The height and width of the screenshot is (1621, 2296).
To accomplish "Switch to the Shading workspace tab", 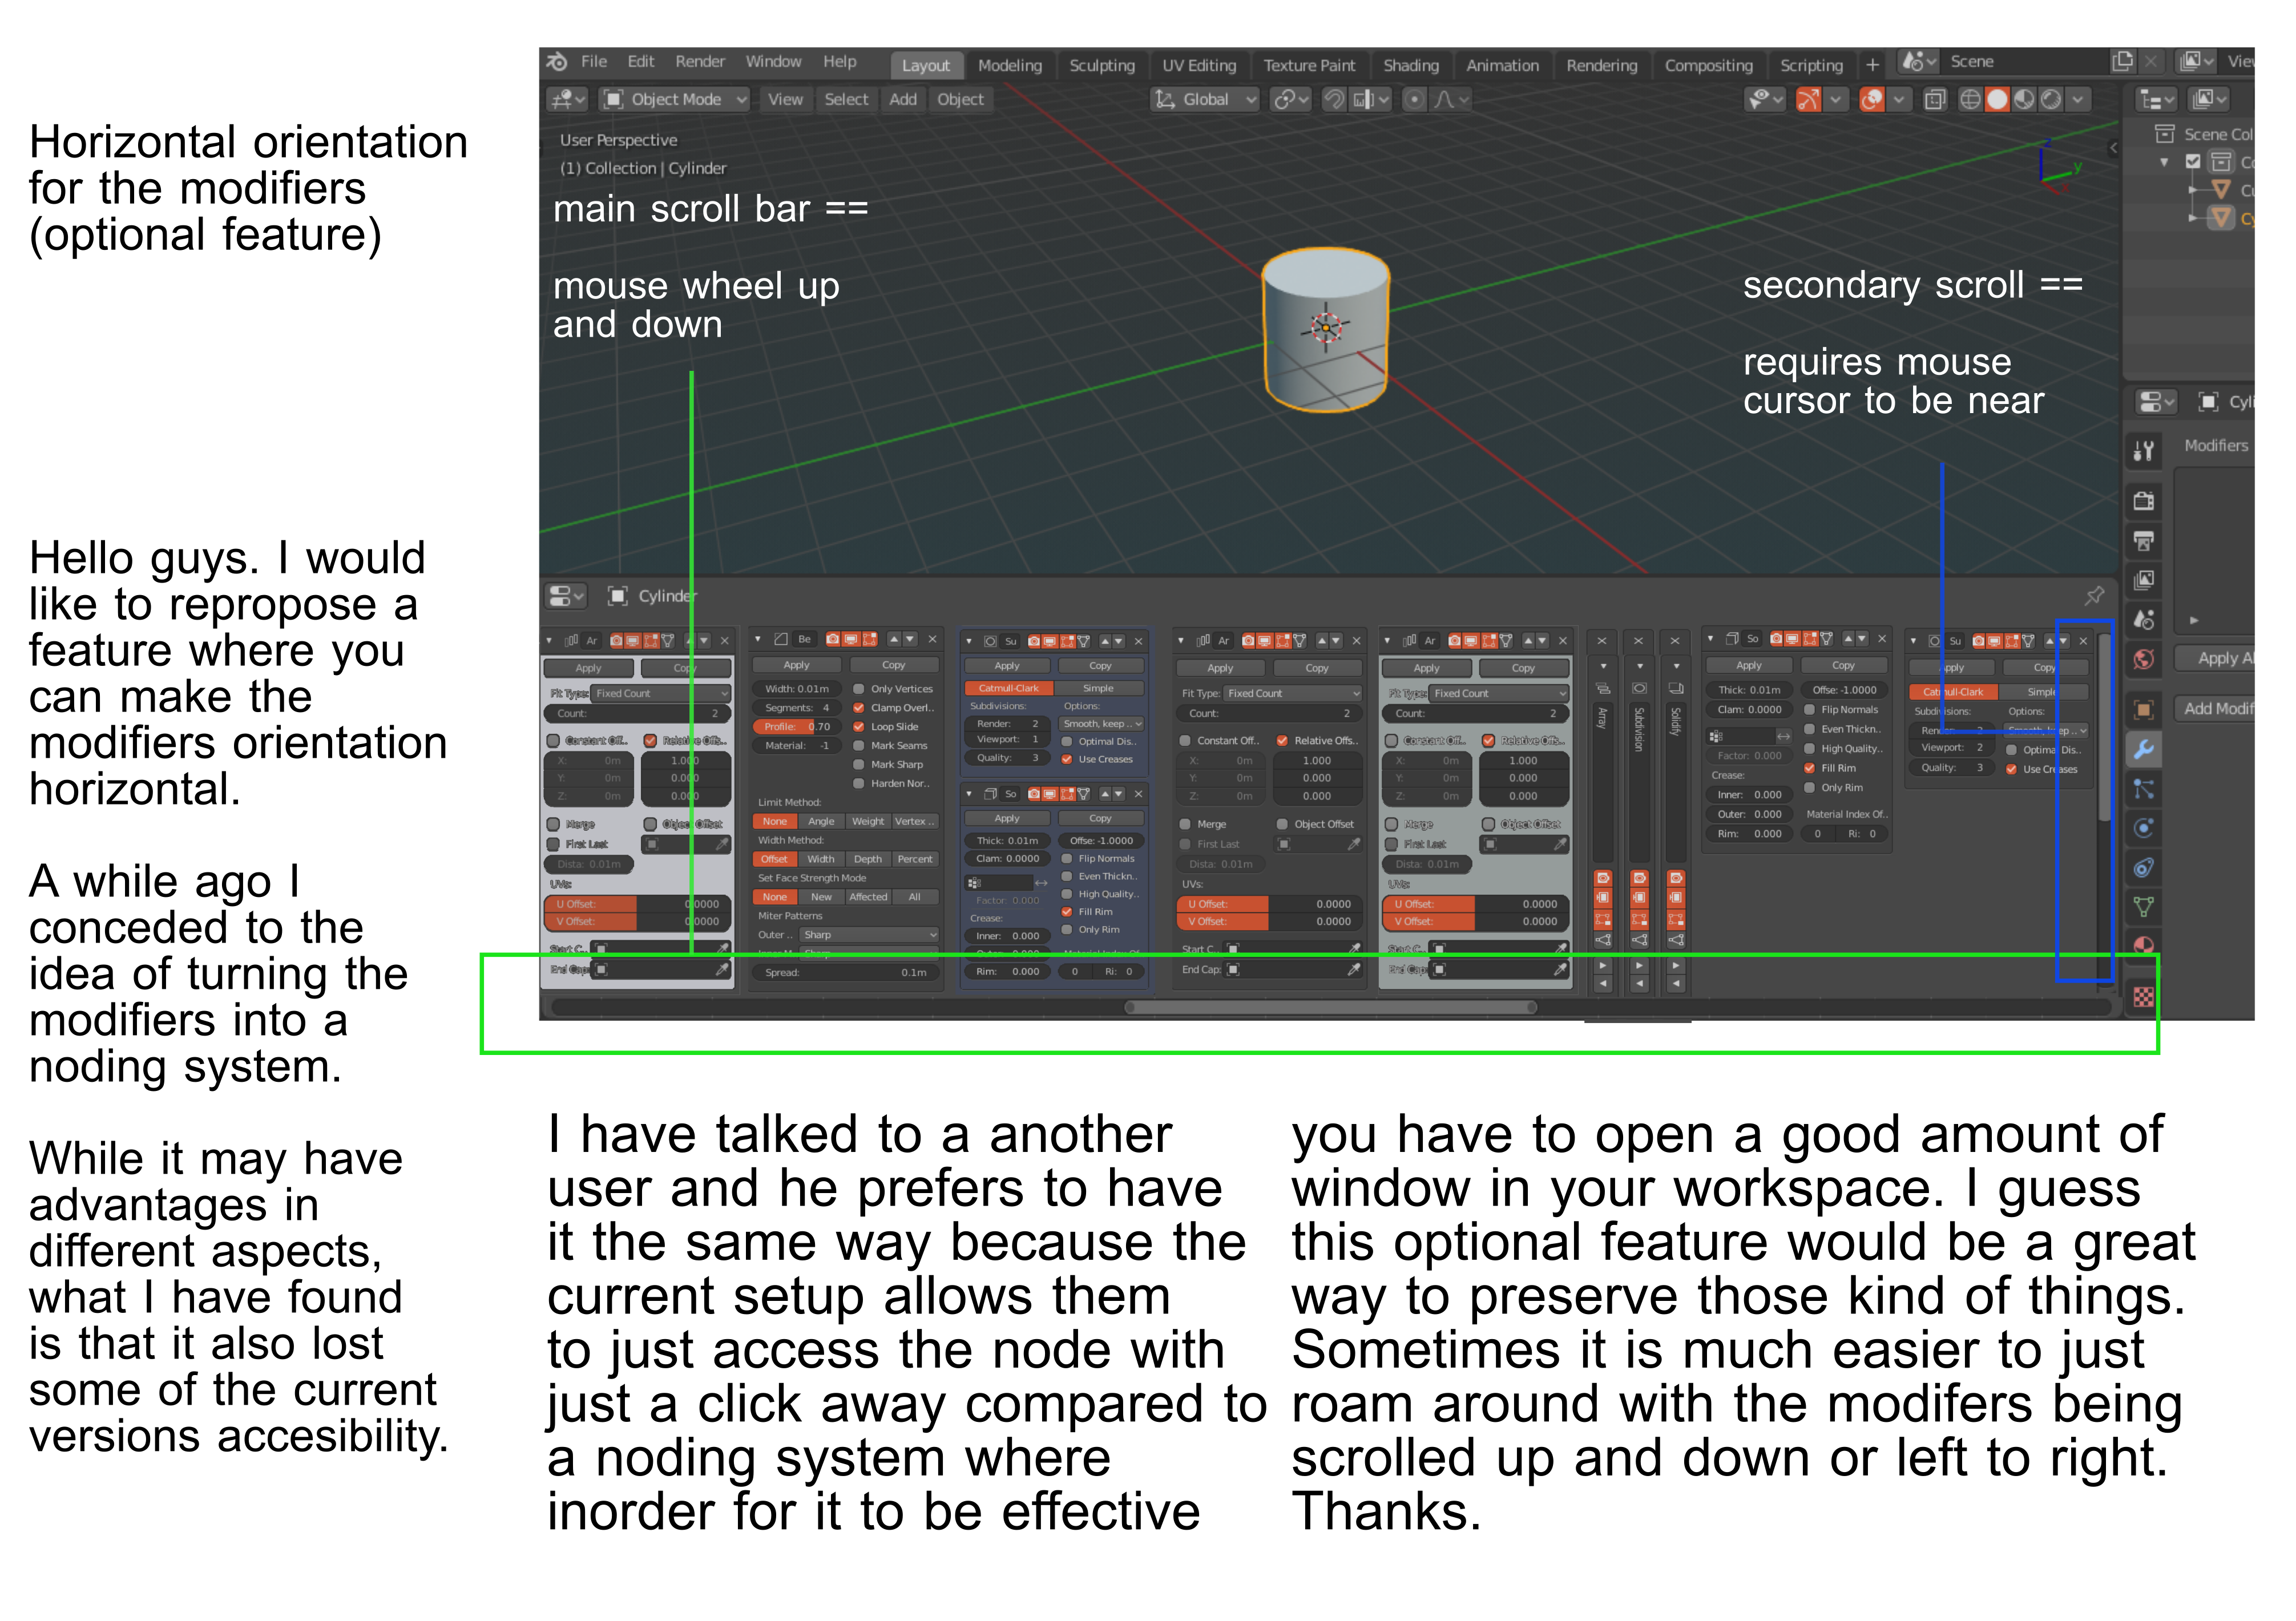I will click(1411, 66).
